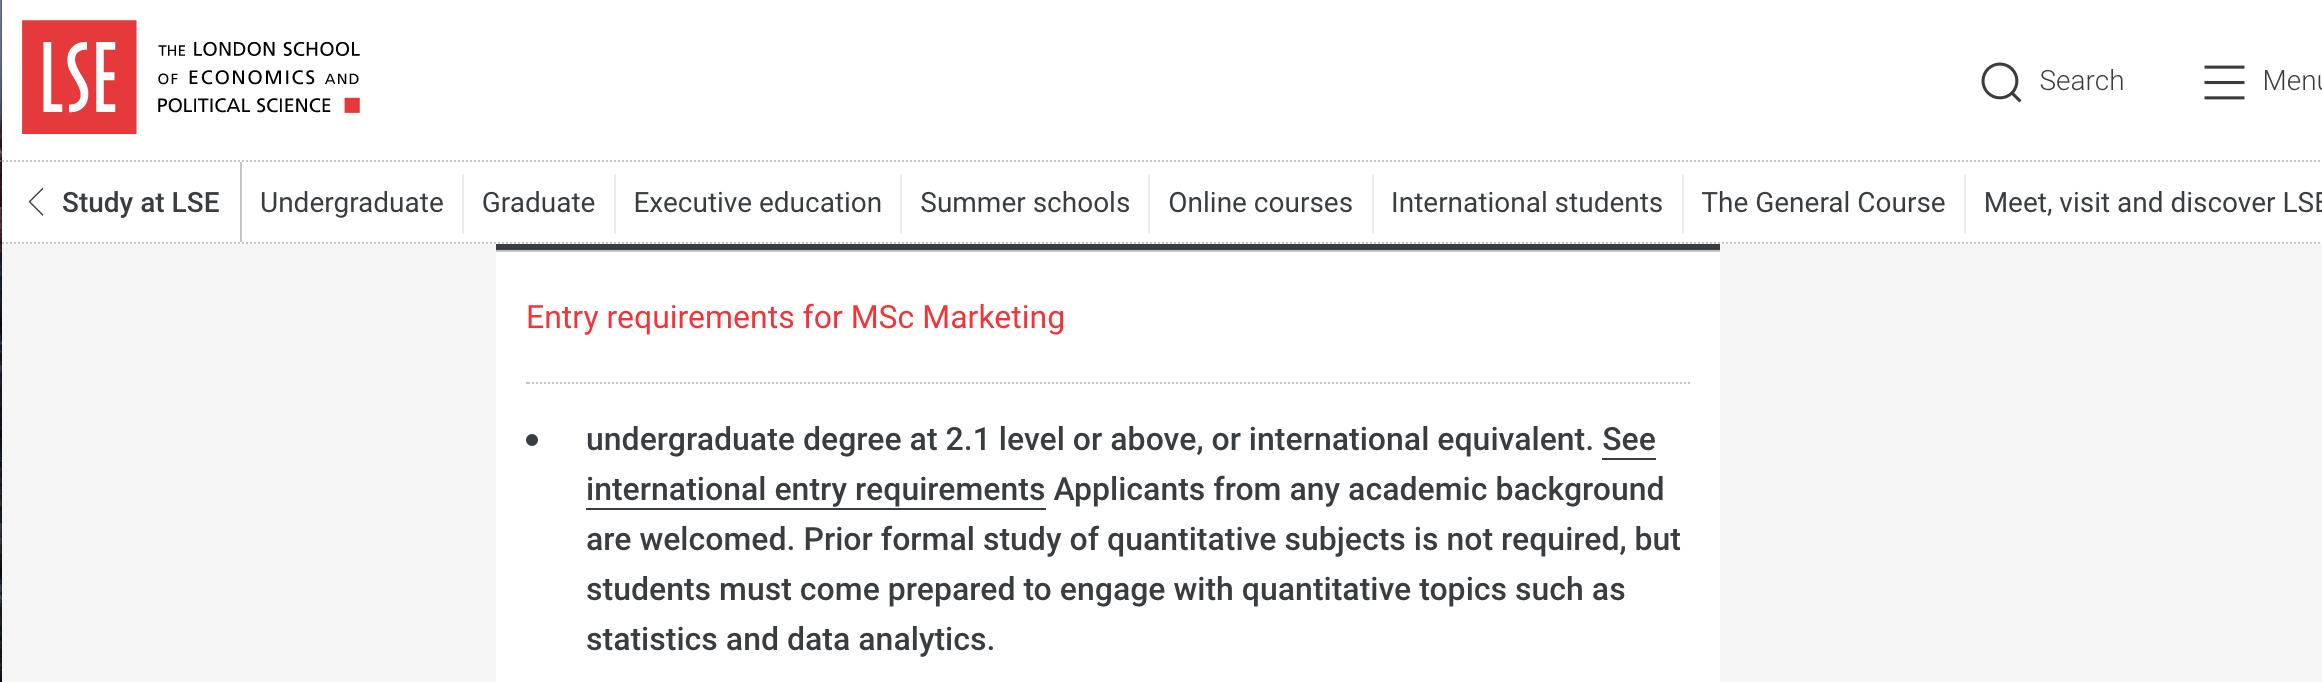Go to Study at LSE section
Screen dimensions: 2322x682
point(140,203)
